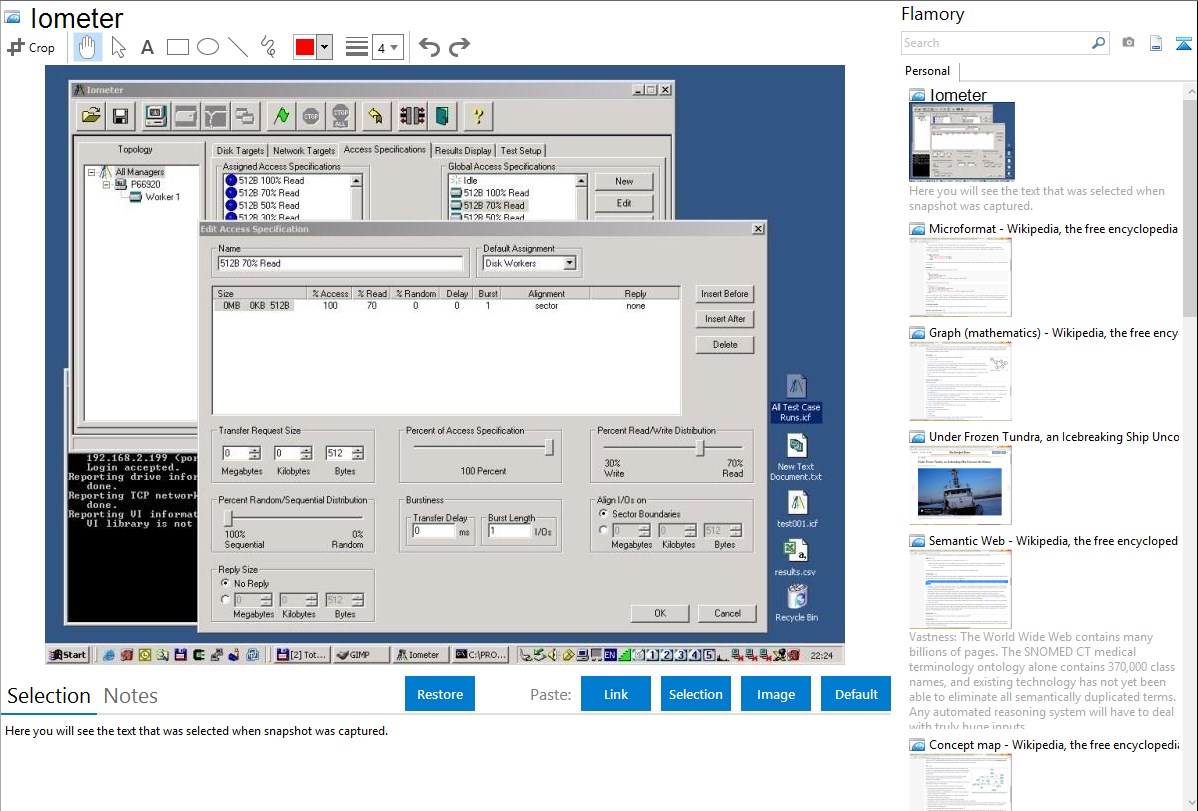Click the All Test Case Runs.icf icon
1198x811 pixels.
796,398
